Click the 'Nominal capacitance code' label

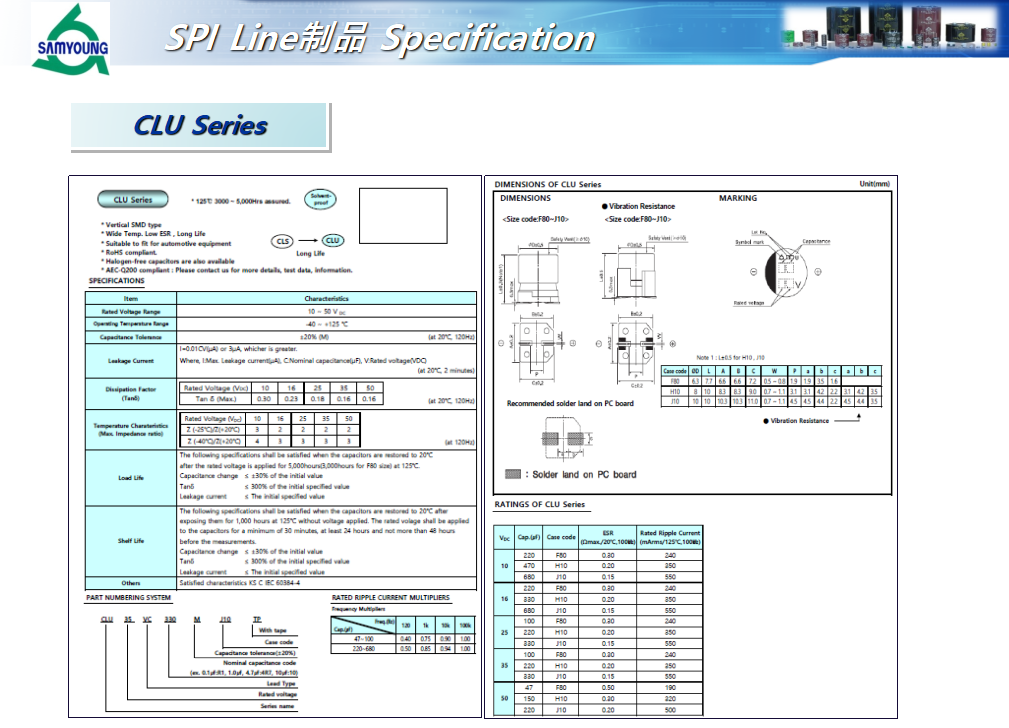coord(260,663)
